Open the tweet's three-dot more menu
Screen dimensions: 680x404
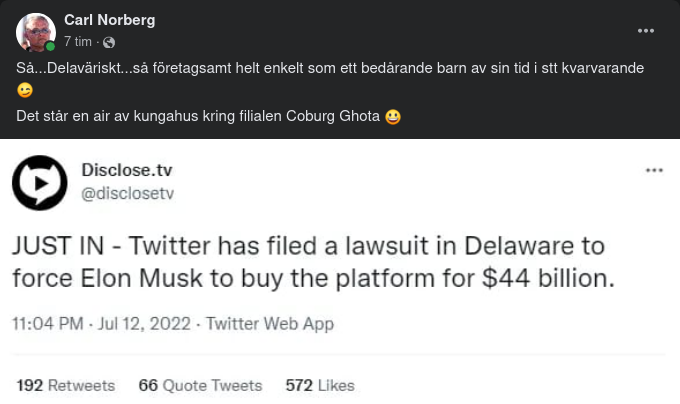(654, 171)
